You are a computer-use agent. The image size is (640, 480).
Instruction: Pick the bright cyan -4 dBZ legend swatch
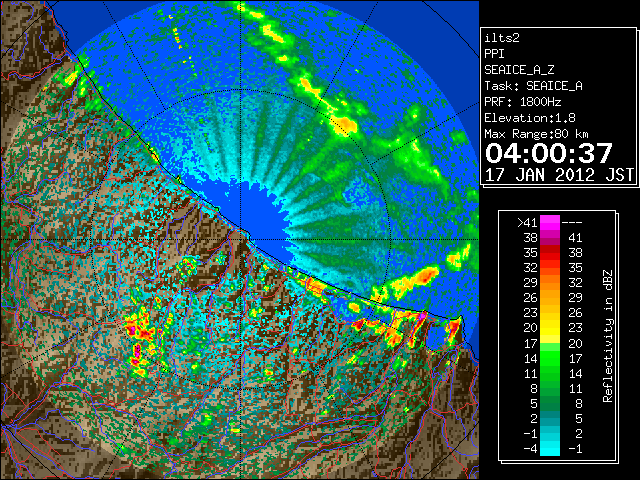(x=550, y=449)
